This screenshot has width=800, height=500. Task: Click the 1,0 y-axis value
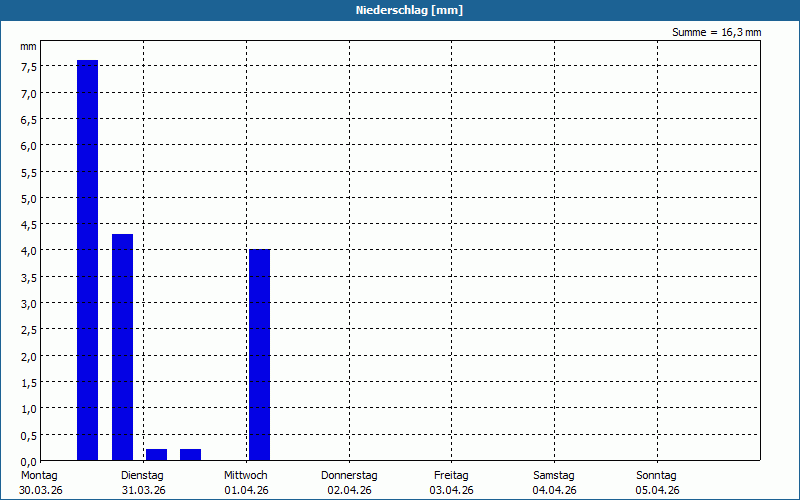click(x=29, y=409)
